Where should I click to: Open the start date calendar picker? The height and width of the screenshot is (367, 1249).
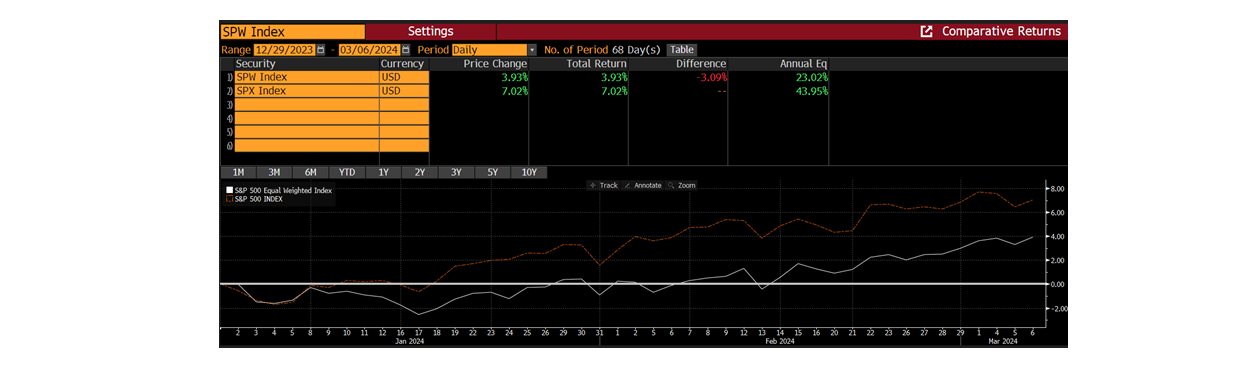(x=321, y=49)
